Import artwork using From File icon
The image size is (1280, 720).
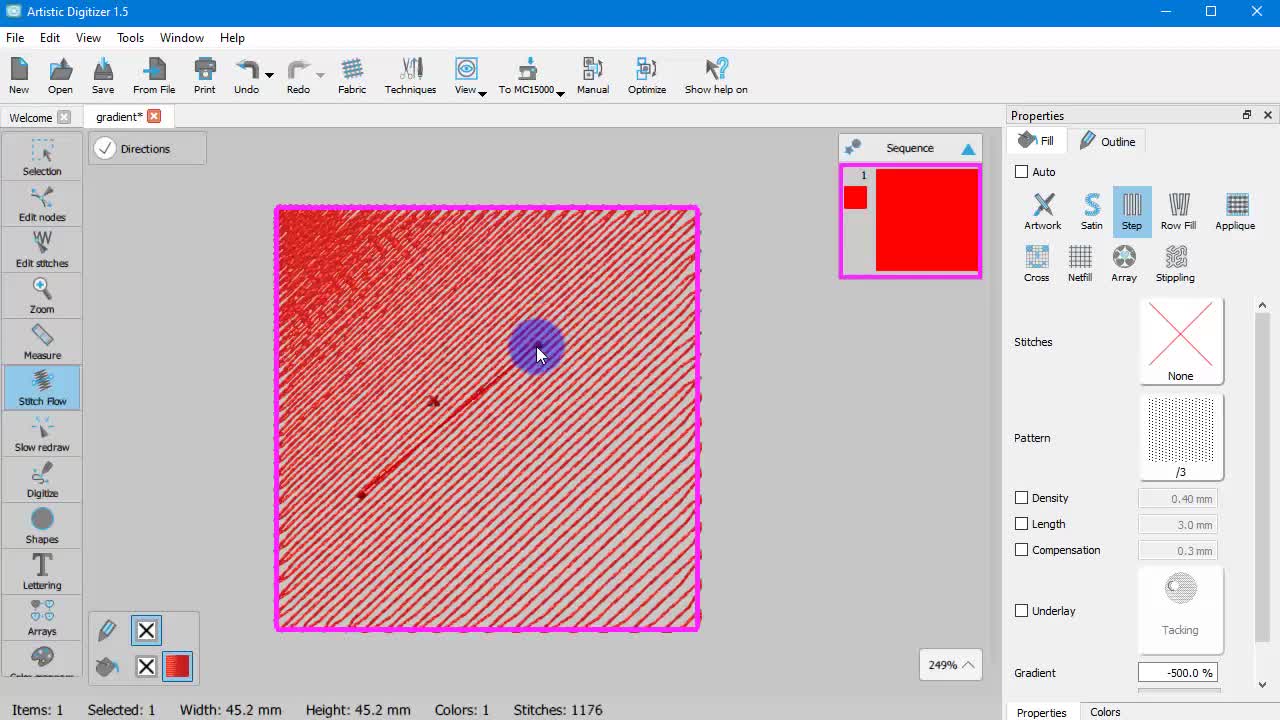(x=154, y=76)
